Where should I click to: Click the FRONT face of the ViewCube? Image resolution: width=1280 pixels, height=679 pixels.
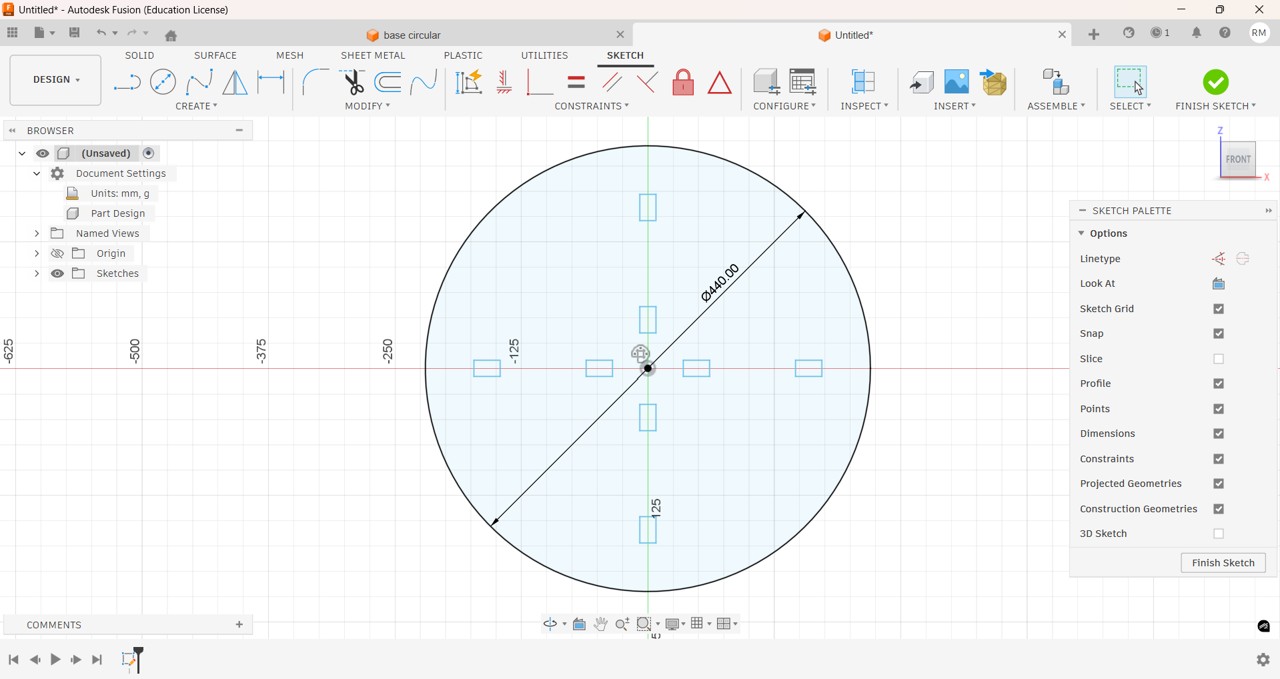point(1239,159)
